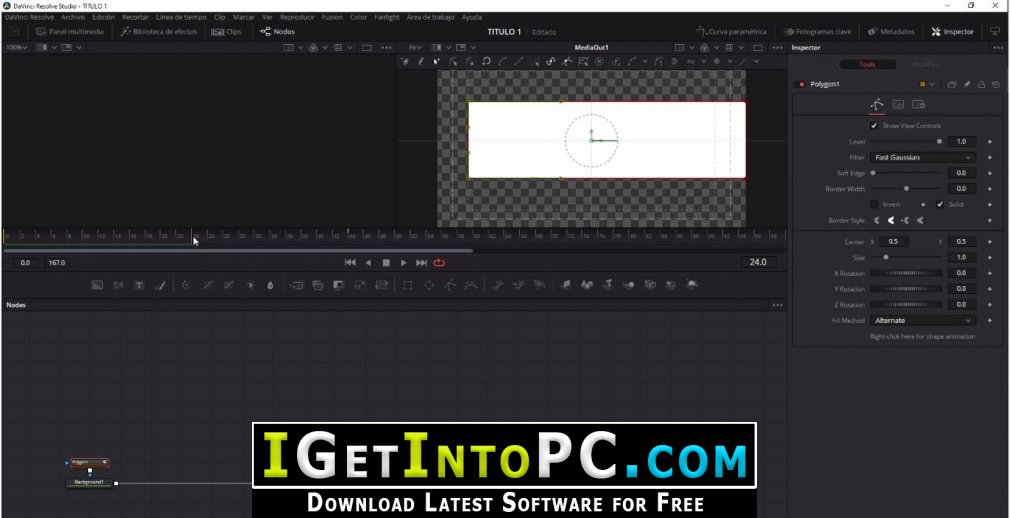This screenshot has width=1010, height=518.
Task: Switch to the Tools tab in Inspector
Action: [868, 64]
